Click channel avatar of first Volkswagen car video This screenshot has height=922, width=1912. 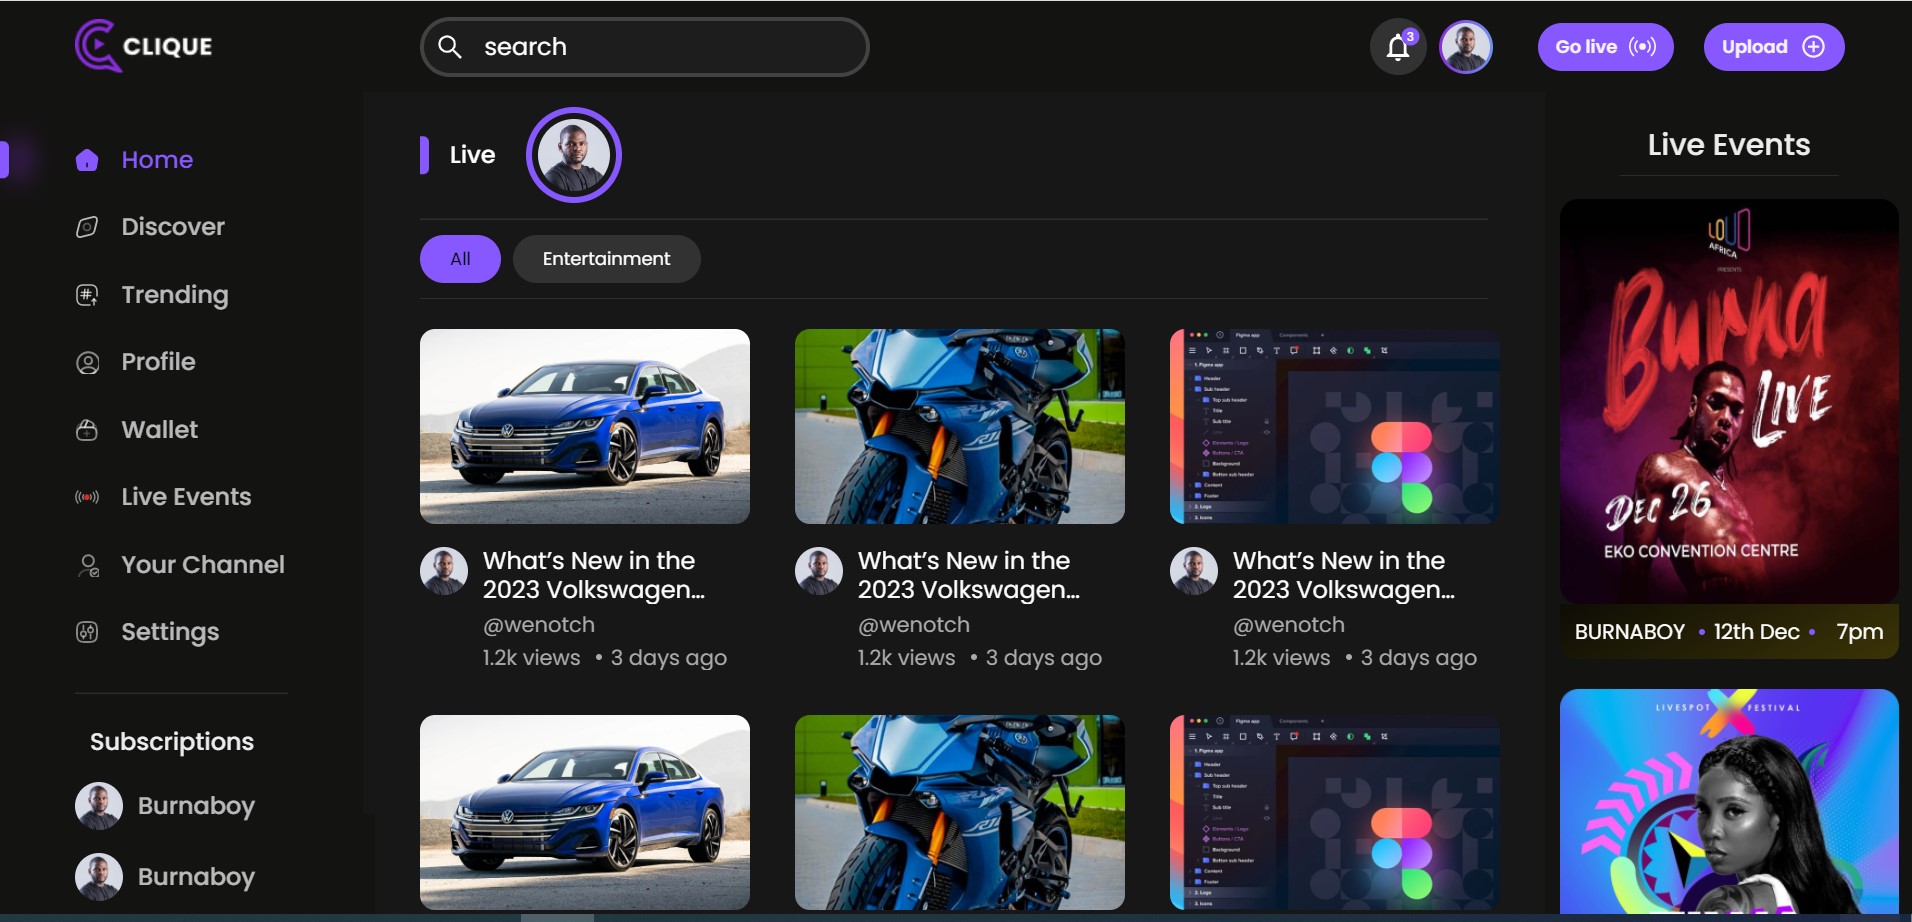coord(444,571)
